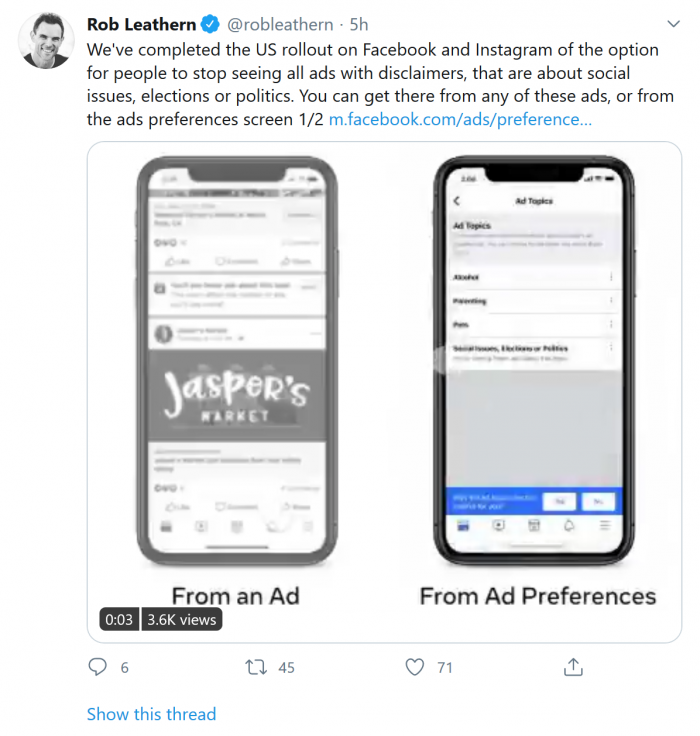700x736 pixels.
Task: Retweet this tweet via retweet icon
Action: (255, 667)
